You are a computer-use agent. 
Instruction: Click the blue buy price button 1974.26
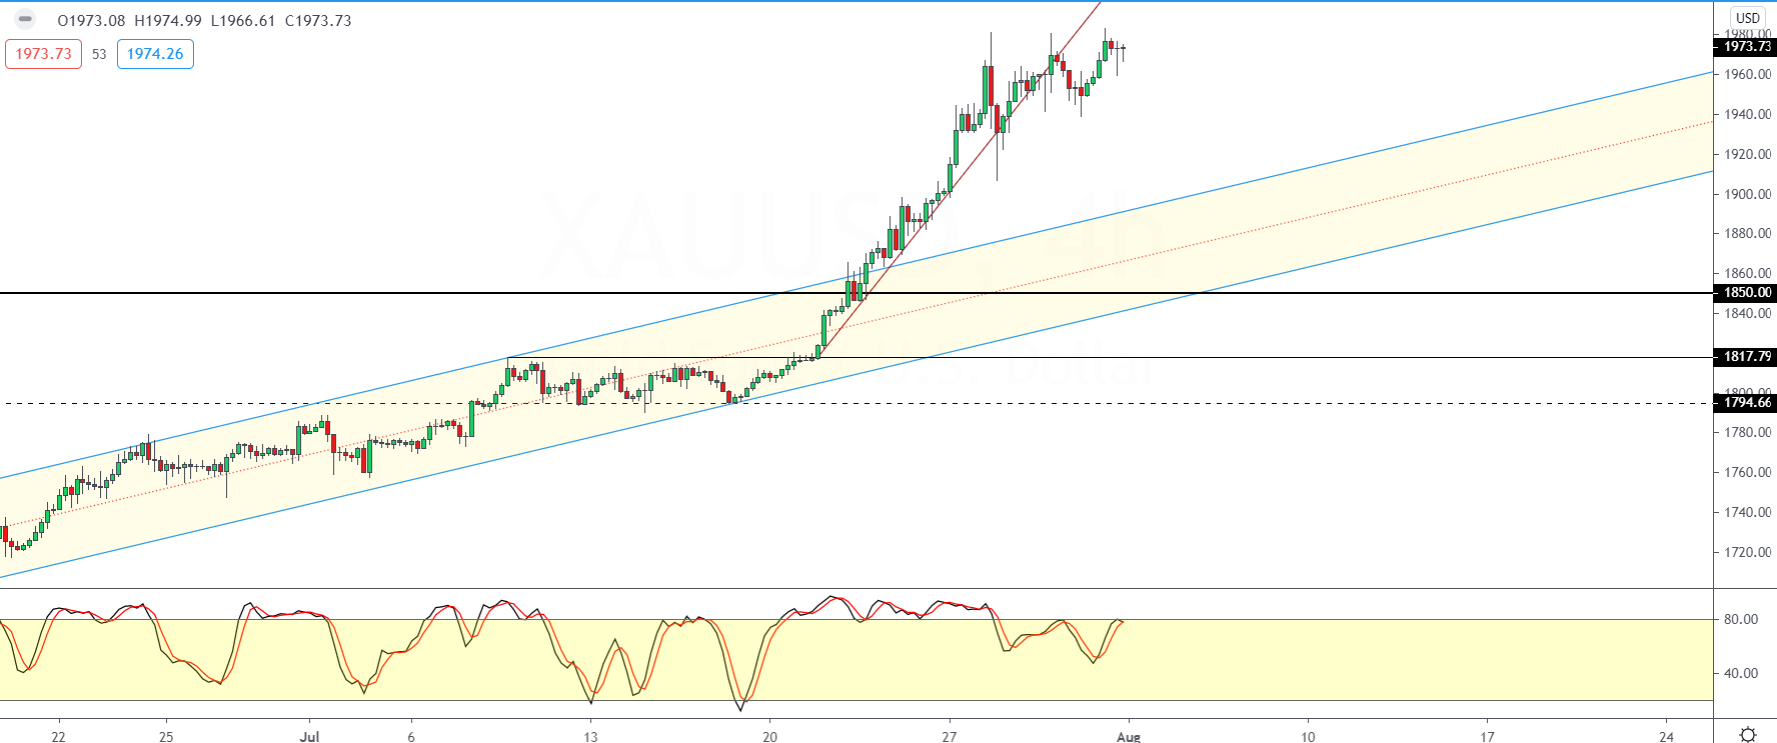point(155,54)
